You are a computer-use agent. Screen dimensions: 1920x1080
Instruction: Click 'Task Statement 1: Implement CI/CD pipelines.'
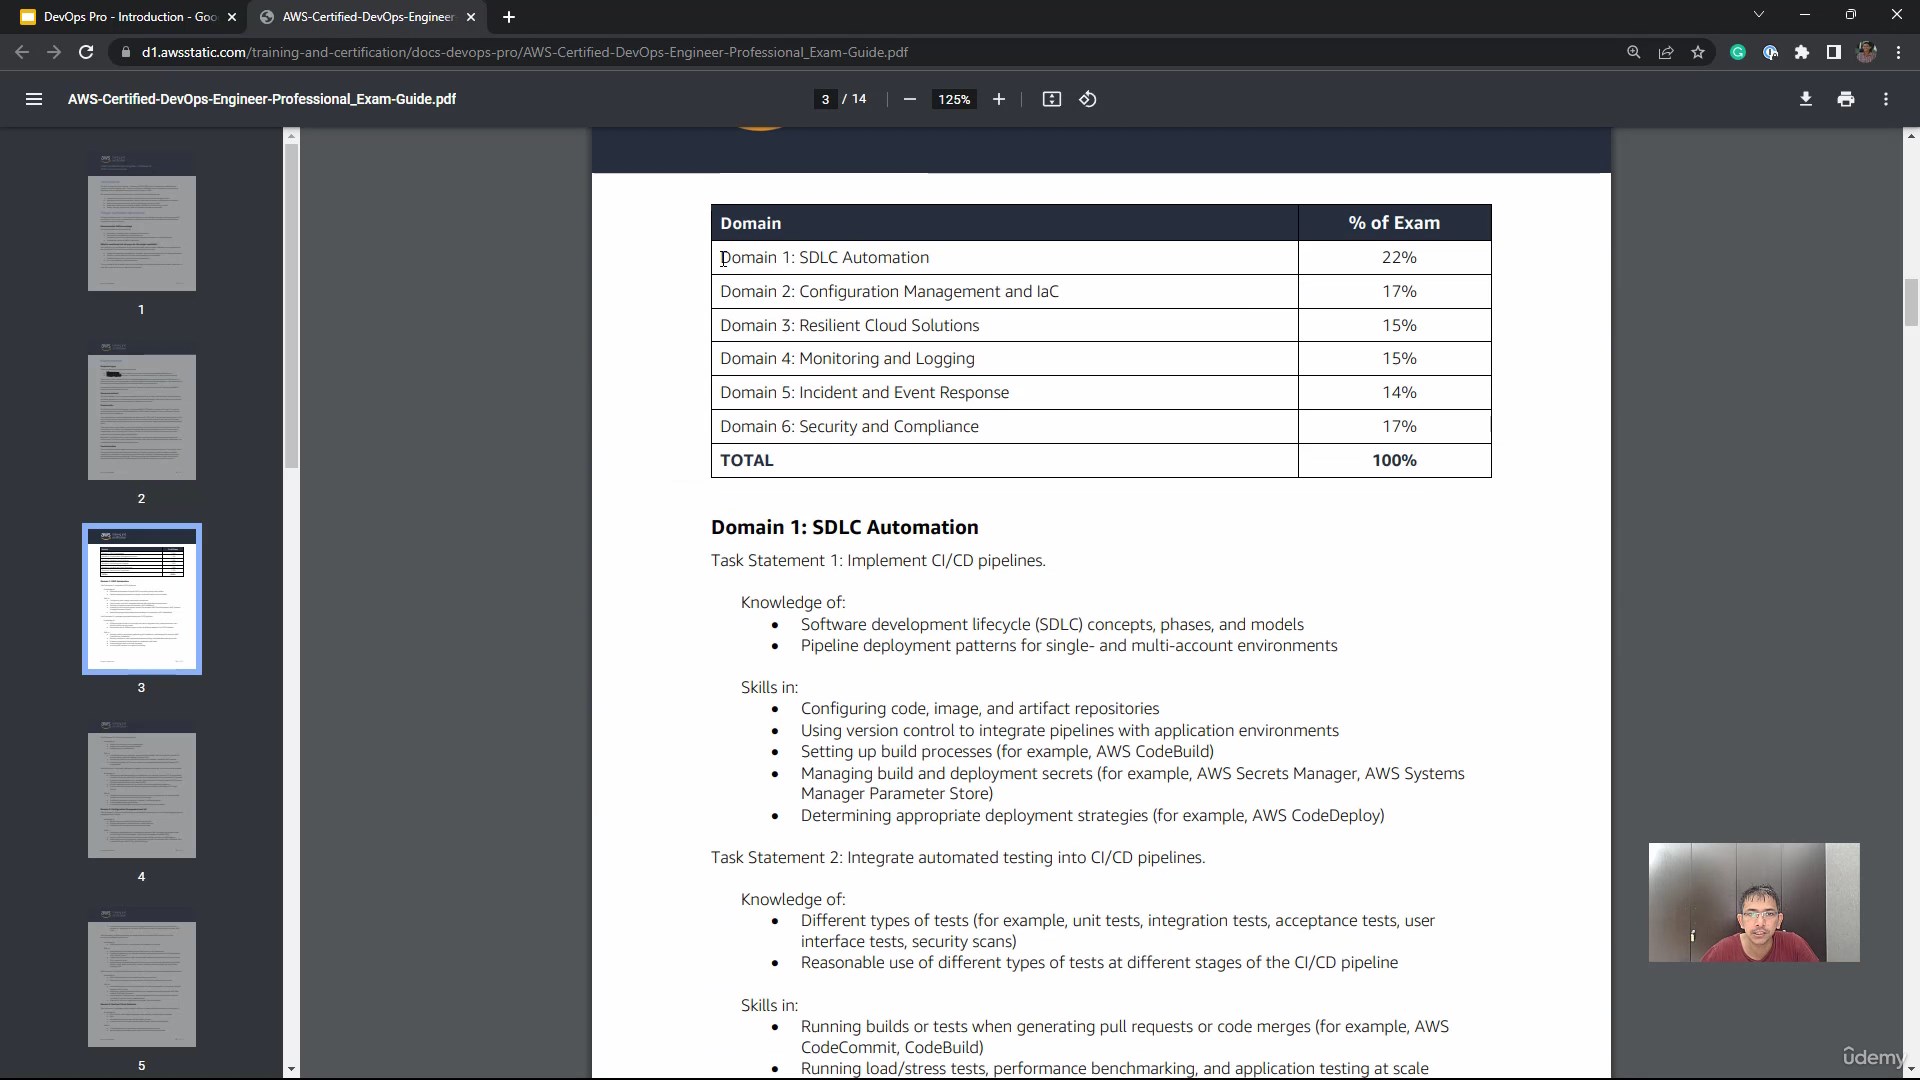[x=878, y=561]
